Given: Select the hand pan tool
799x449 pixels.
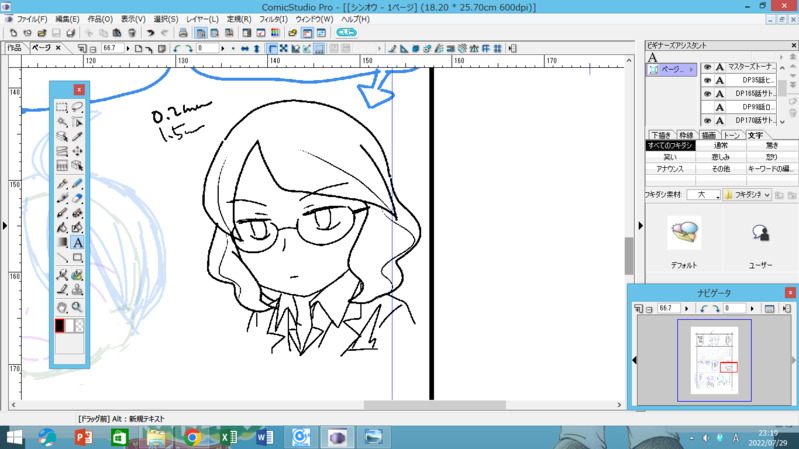Looking at the screenshot, I should click(62, 307).
